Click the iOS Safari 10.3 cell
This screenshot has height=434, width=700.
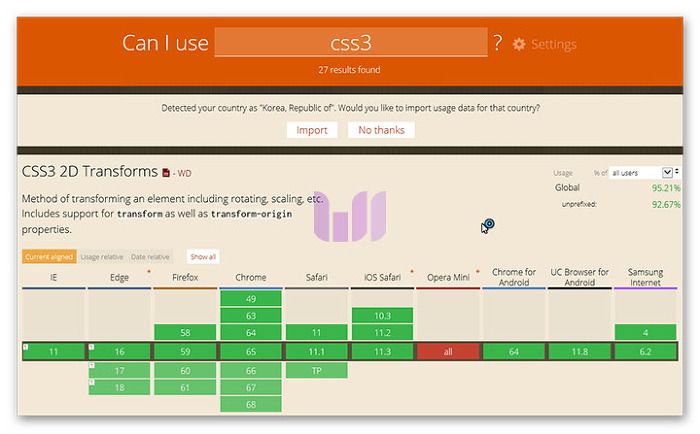point(382,316)
